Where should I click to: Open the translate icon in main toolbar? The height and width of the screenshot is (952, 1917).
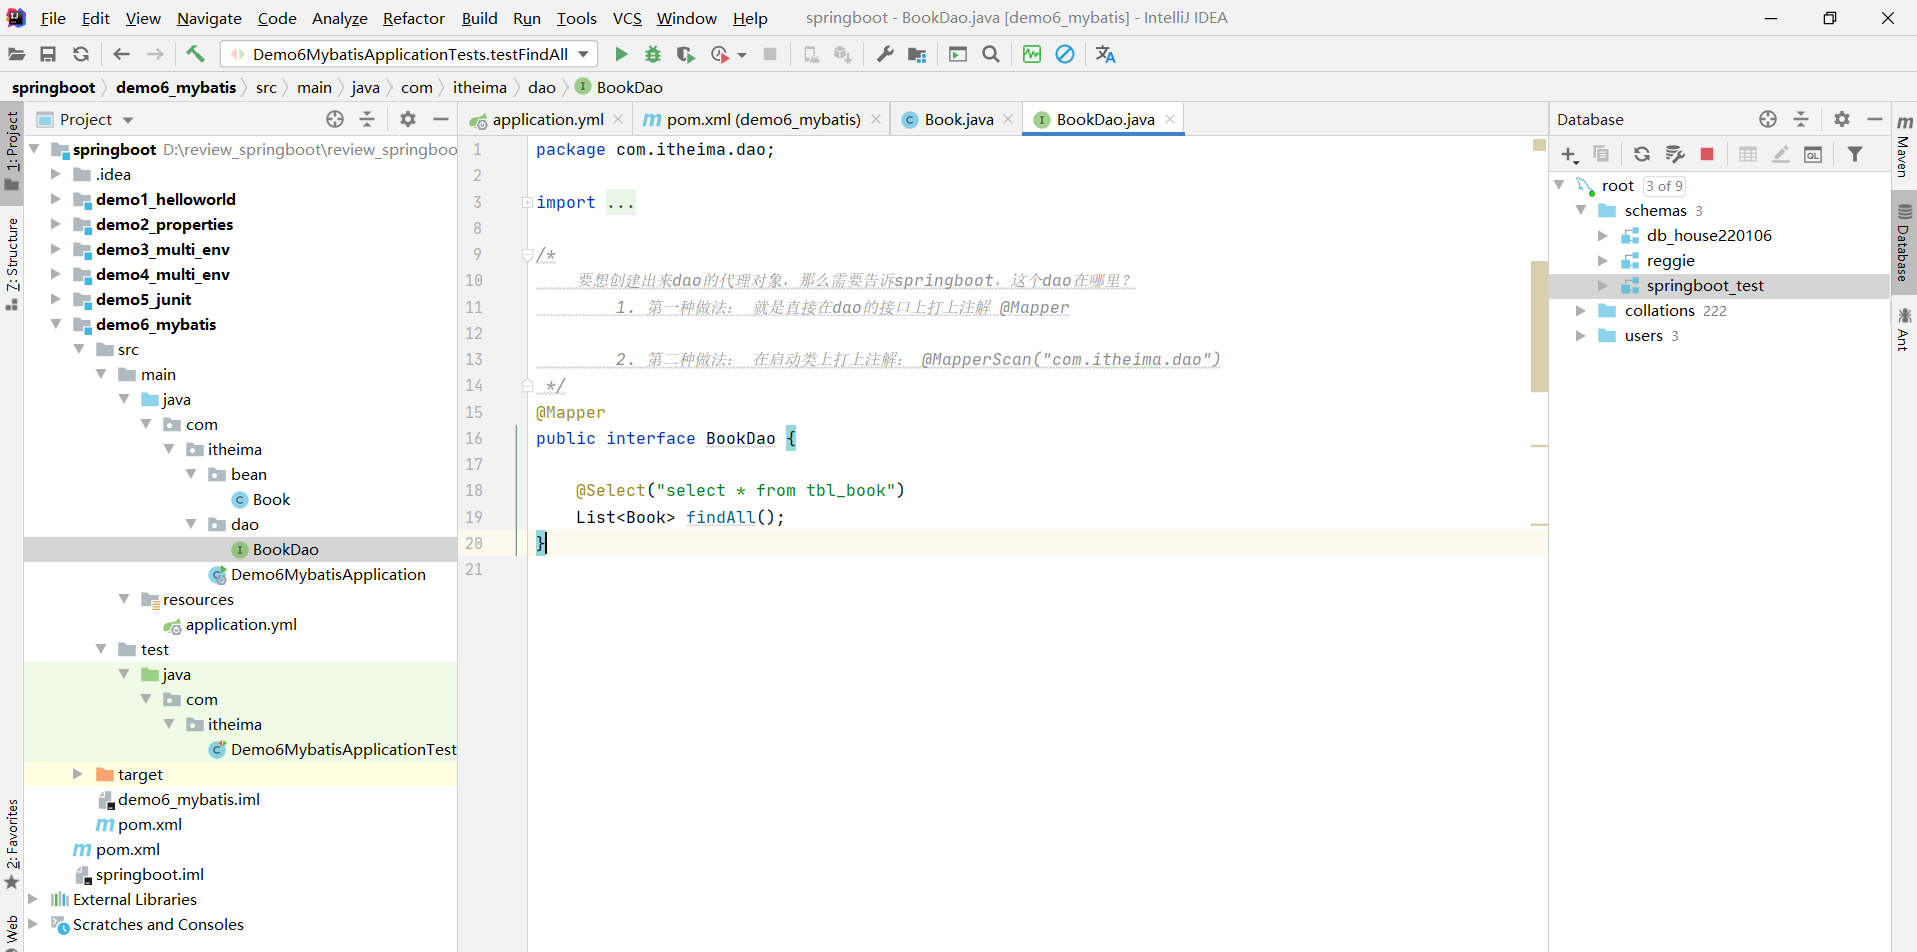click(x=1105, y=54)
